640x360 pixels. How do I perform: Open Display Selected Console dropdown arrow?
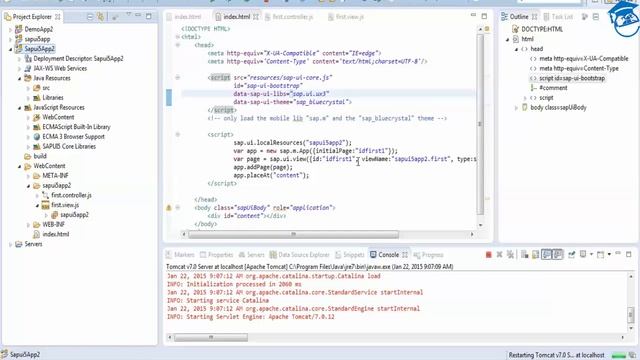coord(591,255)
